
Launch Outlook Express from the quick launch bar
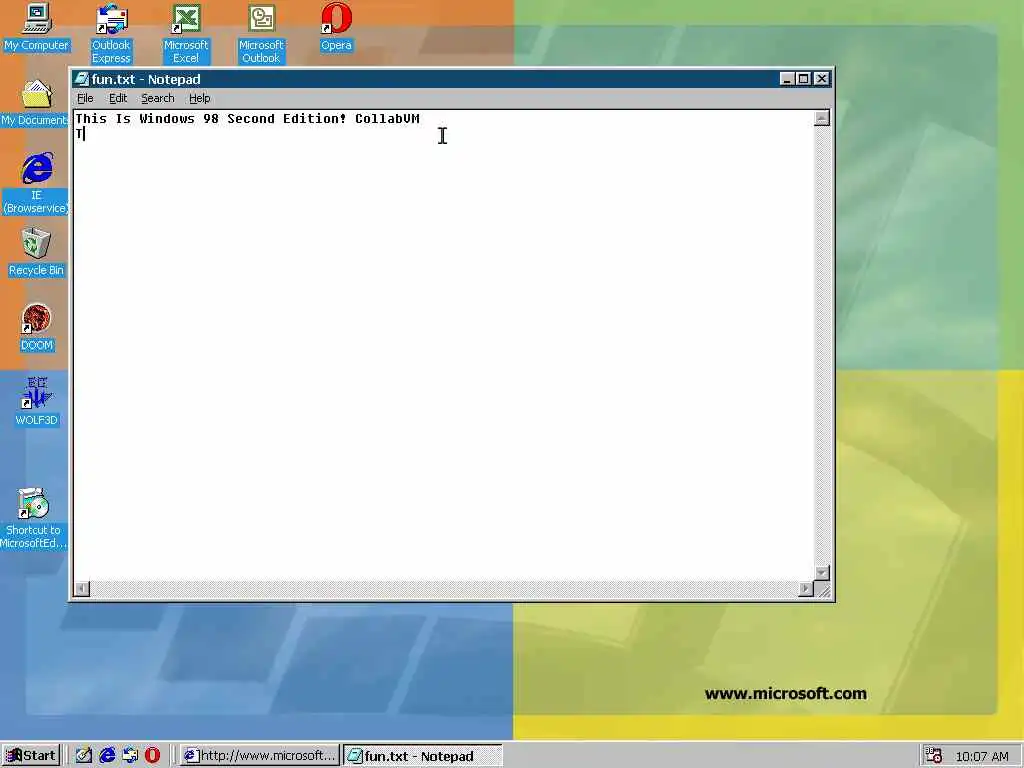click(130, 756)
